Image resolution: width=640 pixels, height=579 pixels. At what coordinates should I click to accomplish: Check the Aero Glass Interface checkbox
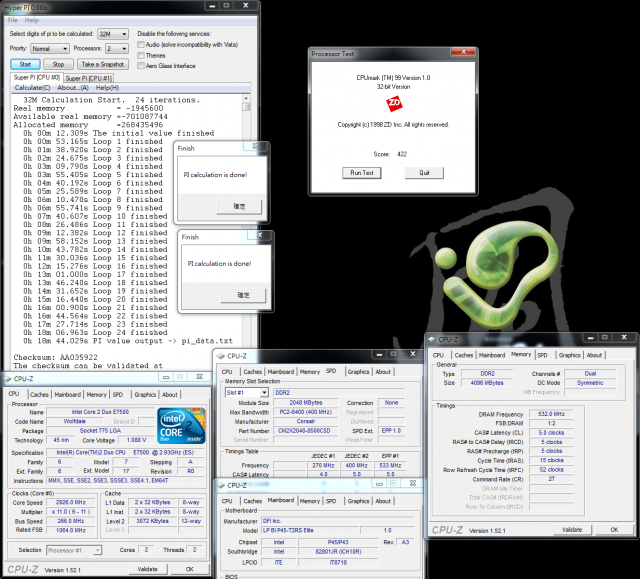pyautogui.click(x=141, y=66)
